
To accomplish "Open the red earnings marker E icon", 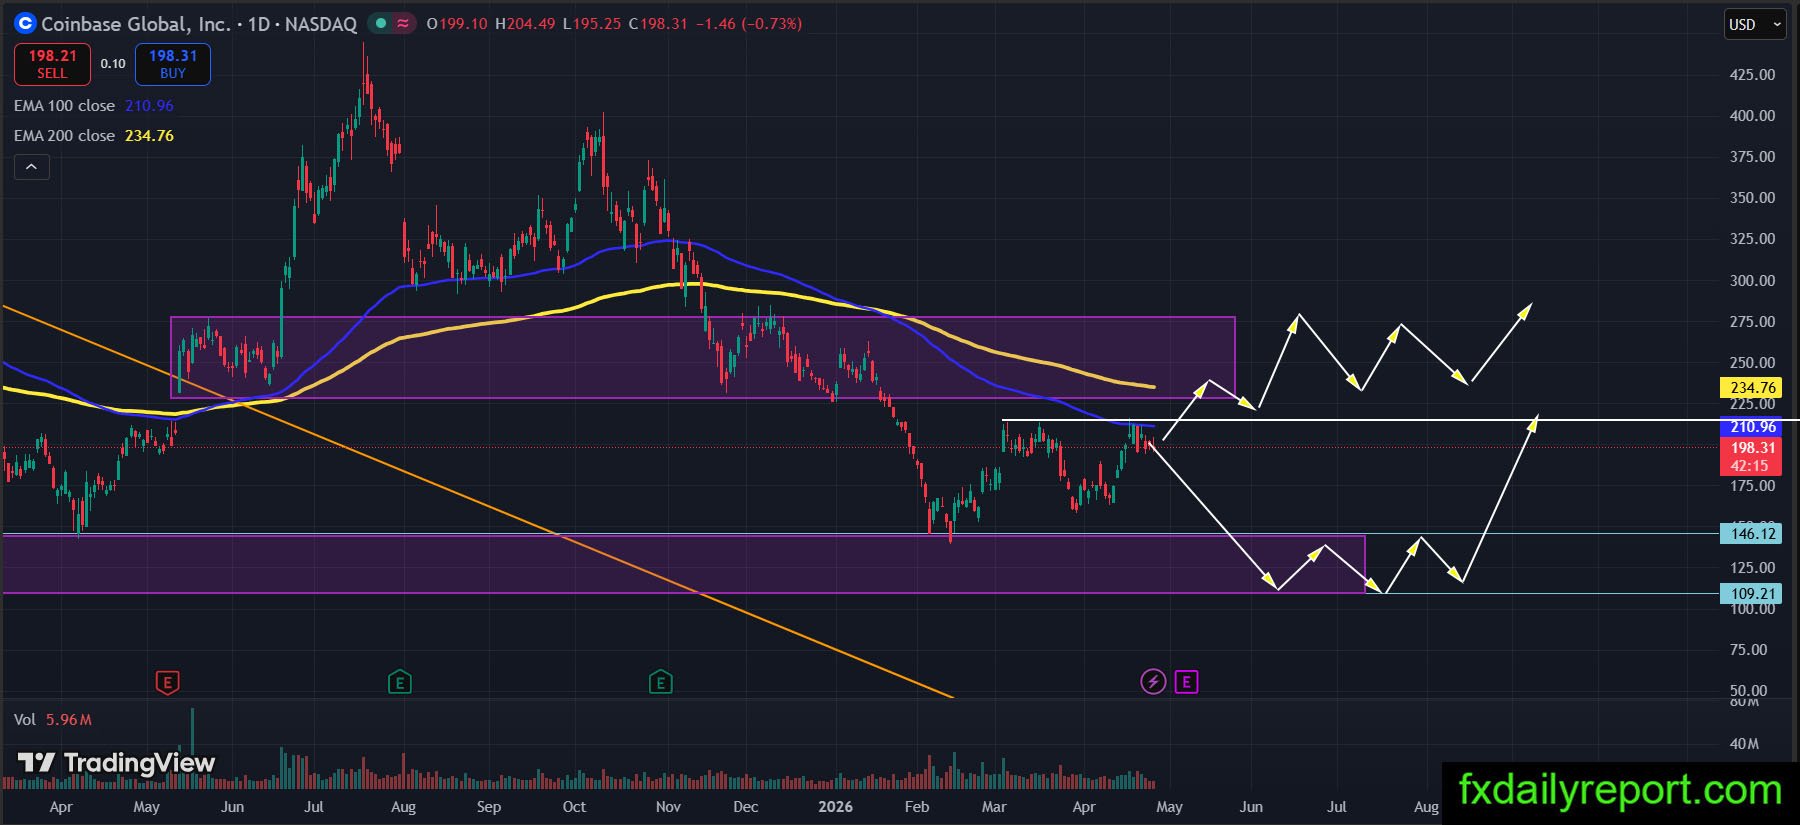I will [x=168, y=683].
